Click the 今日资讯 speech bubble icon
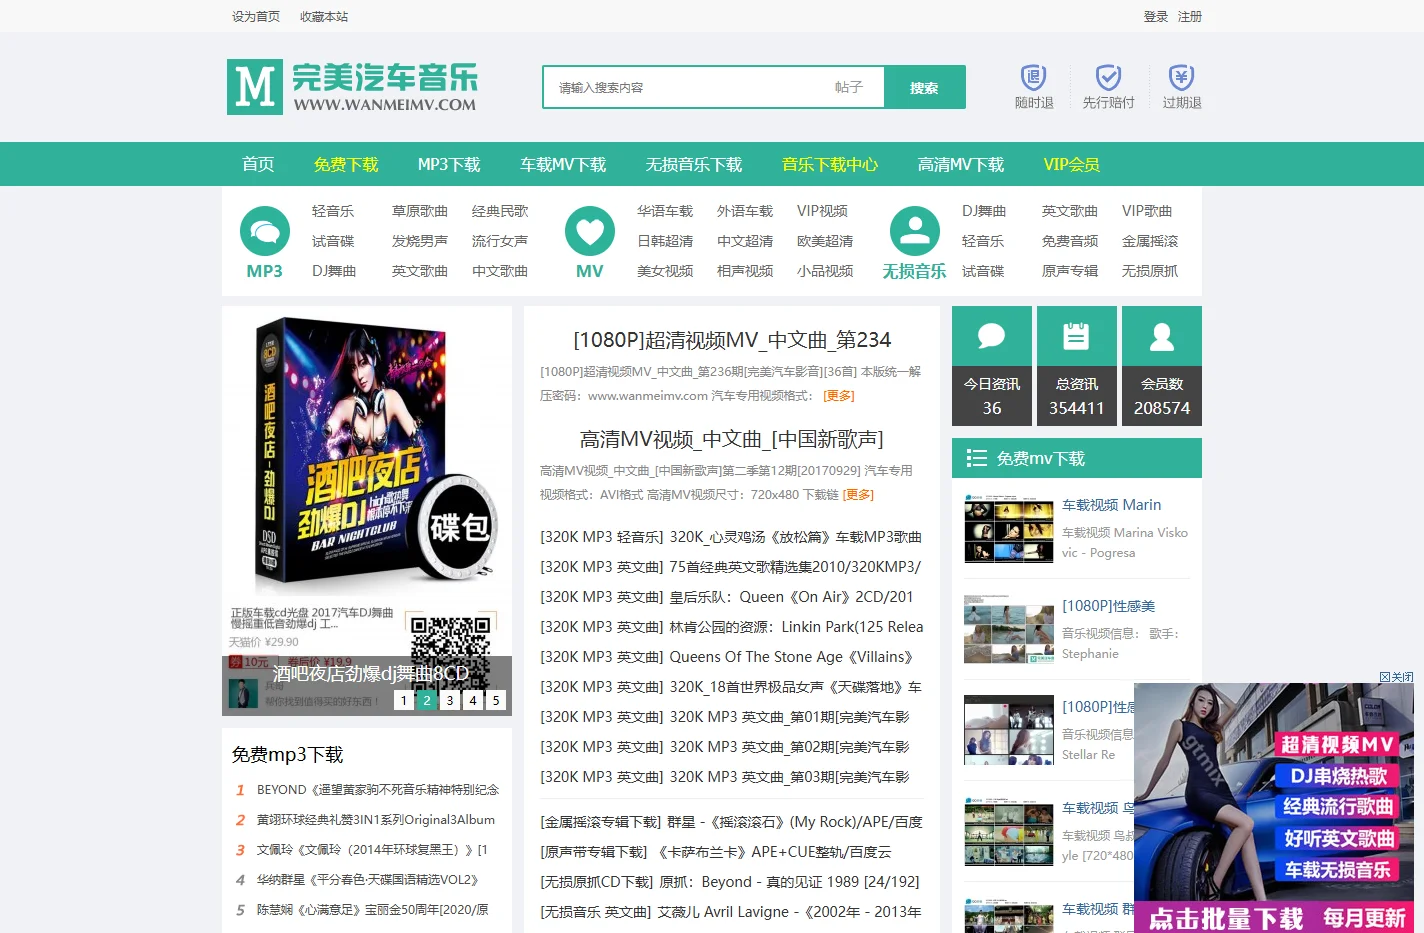1424x933 pixels. (992, 336)
